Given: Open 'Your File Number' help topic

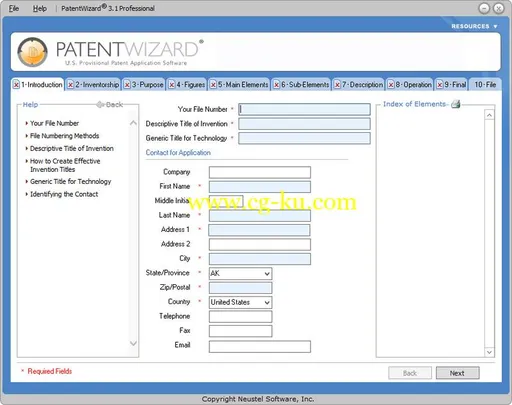Looking at the screenshot, I should pos(54,123).
